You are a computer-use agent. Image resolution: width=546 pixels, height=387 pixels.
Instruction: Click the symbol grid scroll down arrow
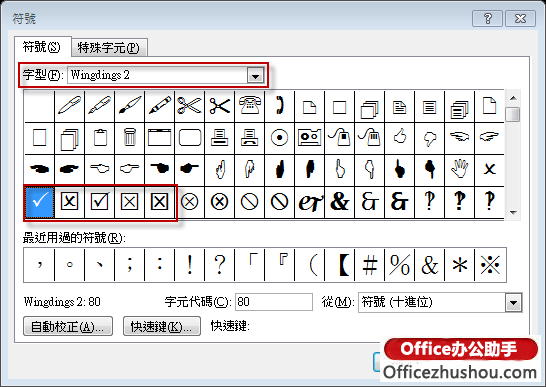(x=513, y=212)
